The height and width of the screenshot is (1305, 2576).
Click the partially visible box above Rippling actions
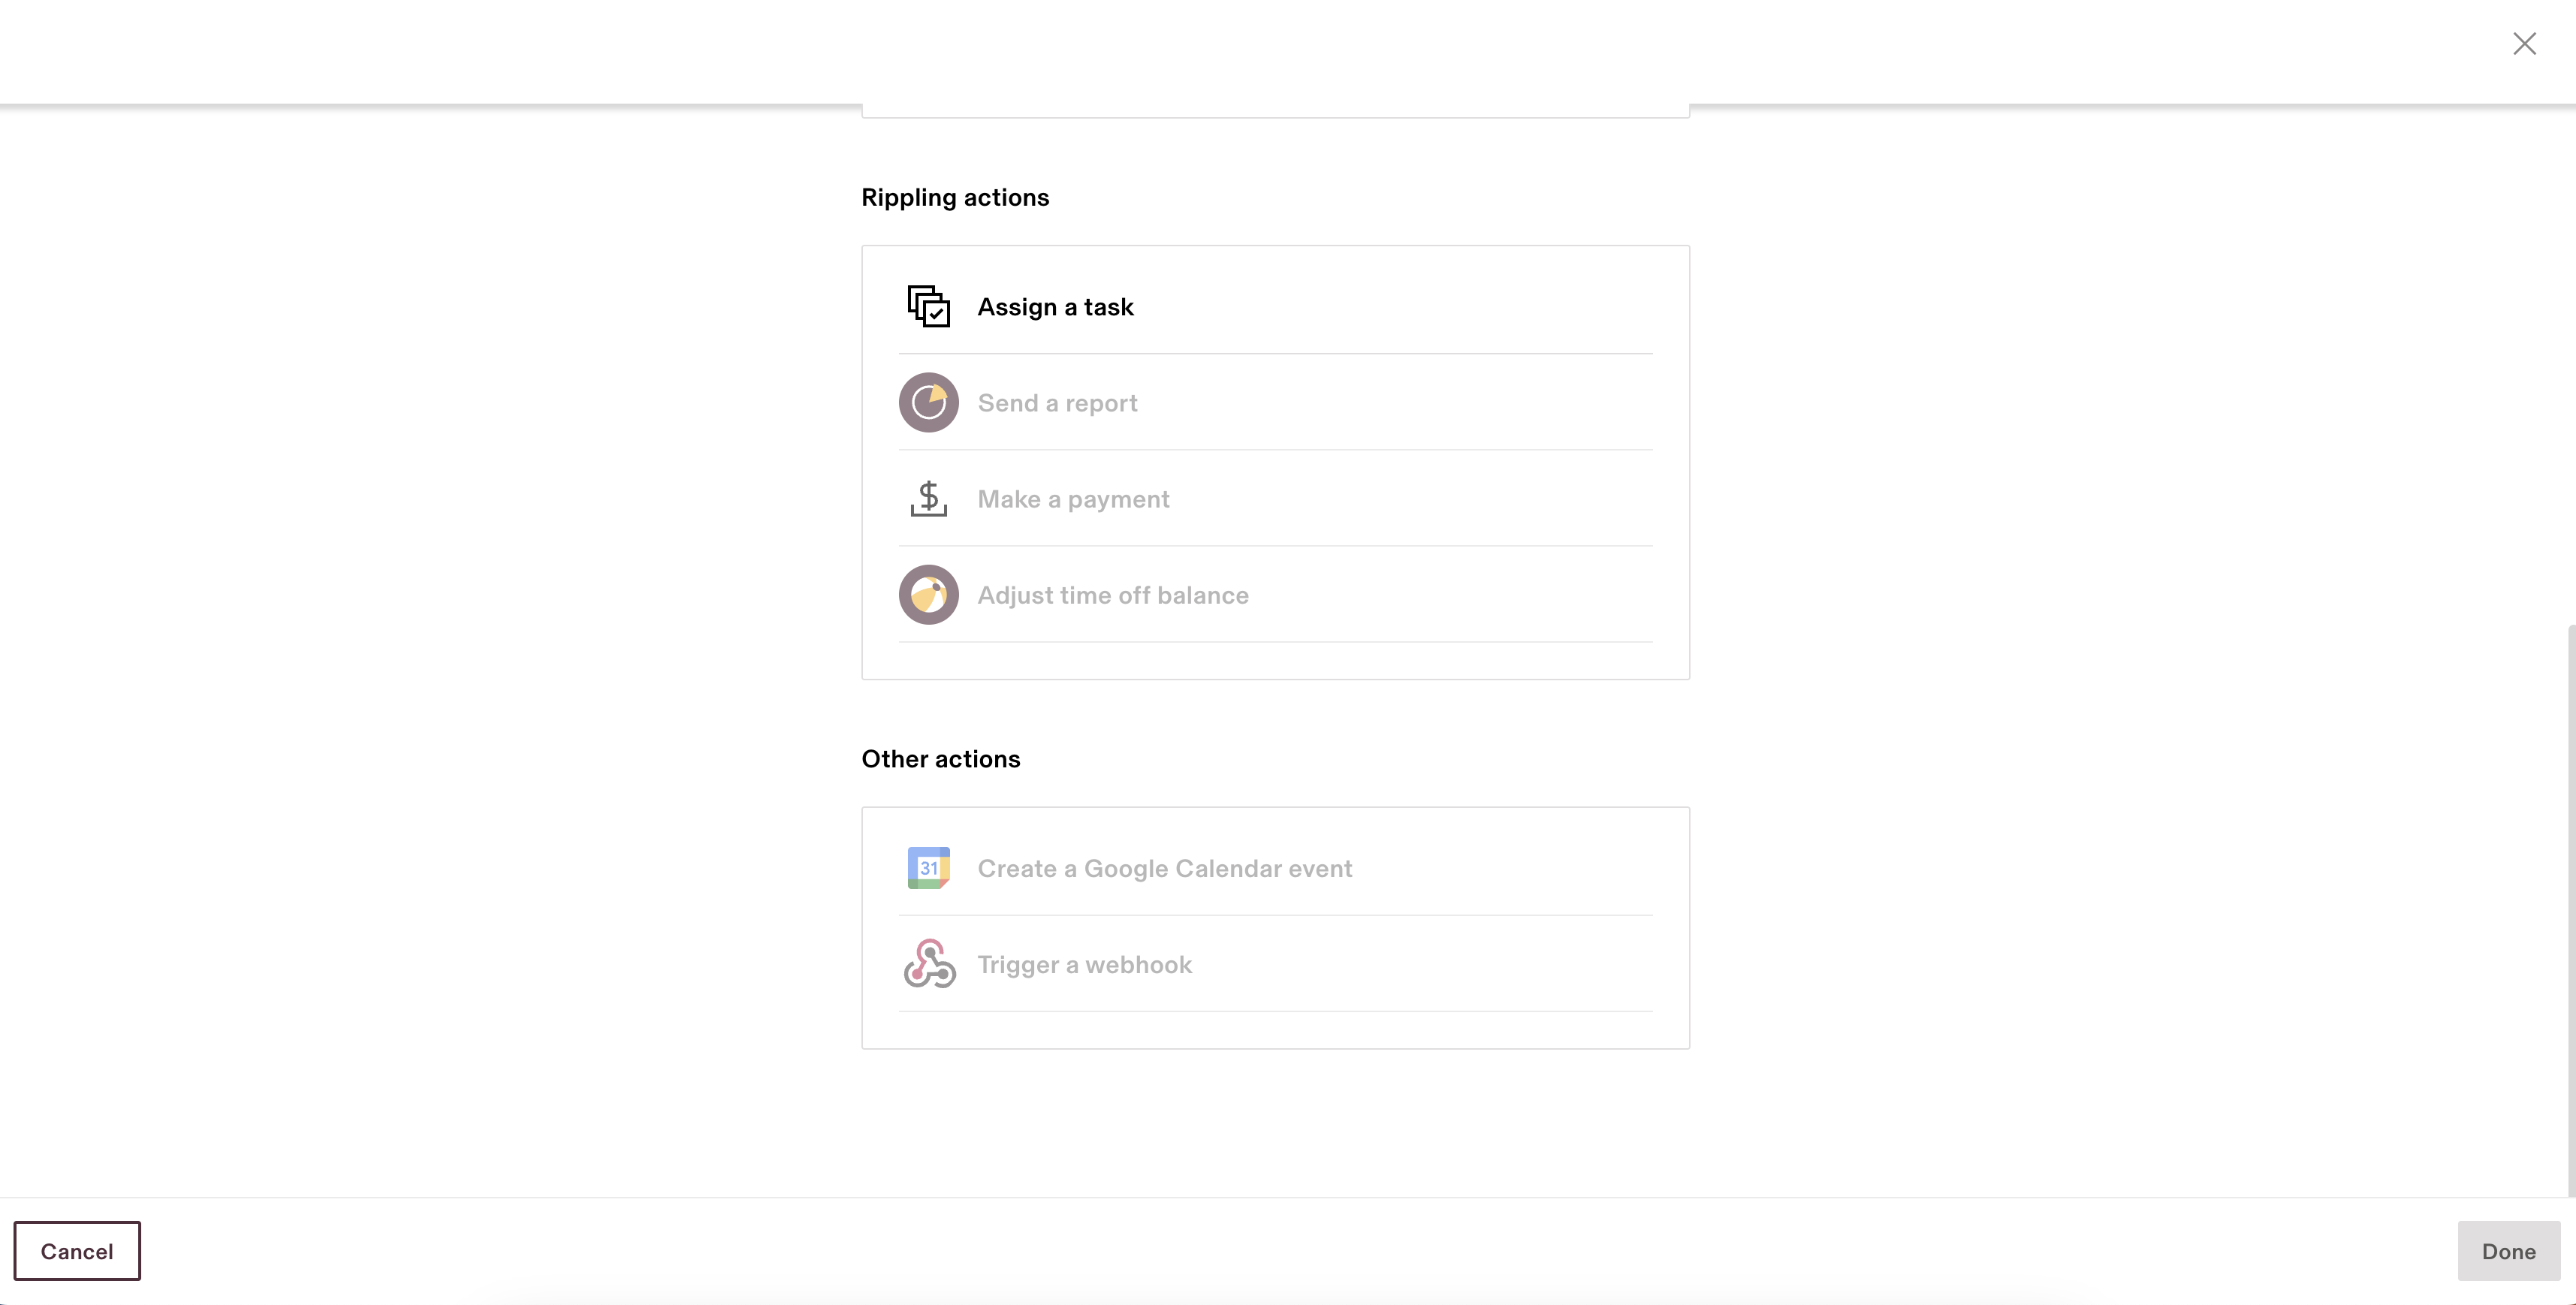tap(1275, 110)
